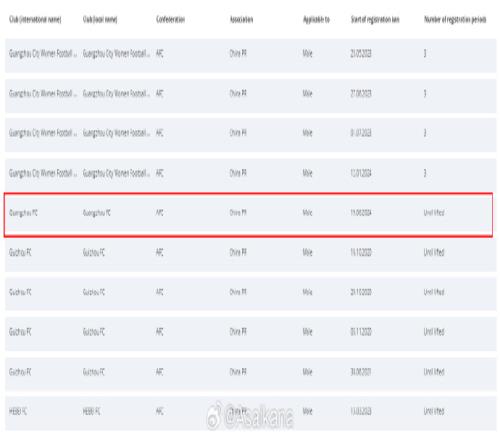The height and width of the screenshot is (440, 500).
Task: Click the 11.10.2020 ban start date
Action: pos(361,252)
